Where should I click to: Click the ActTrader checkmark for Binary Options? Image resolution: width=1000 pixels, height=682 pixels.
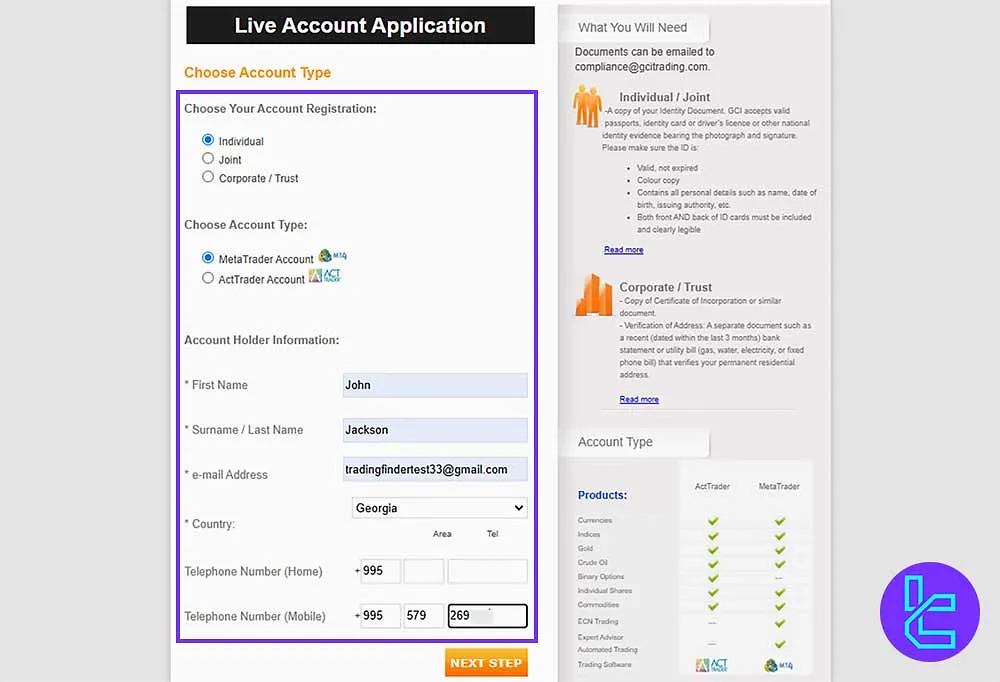(x=713, y=578)
